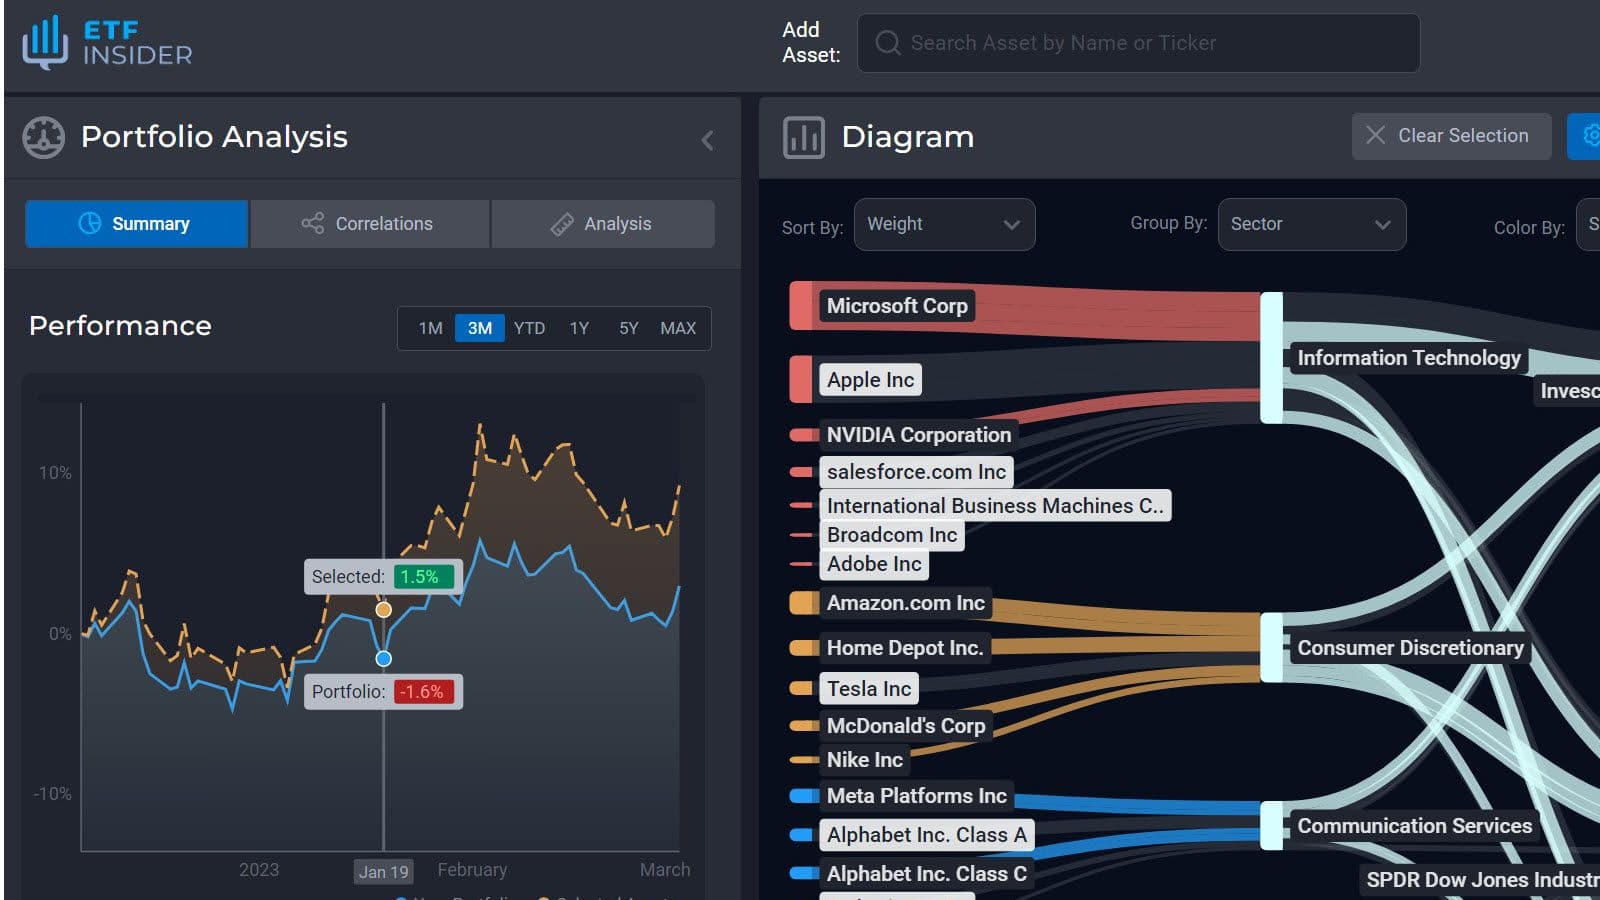
Task: Switch to the Summary tab
Action: pyautogui.click(x=136, y=224)
